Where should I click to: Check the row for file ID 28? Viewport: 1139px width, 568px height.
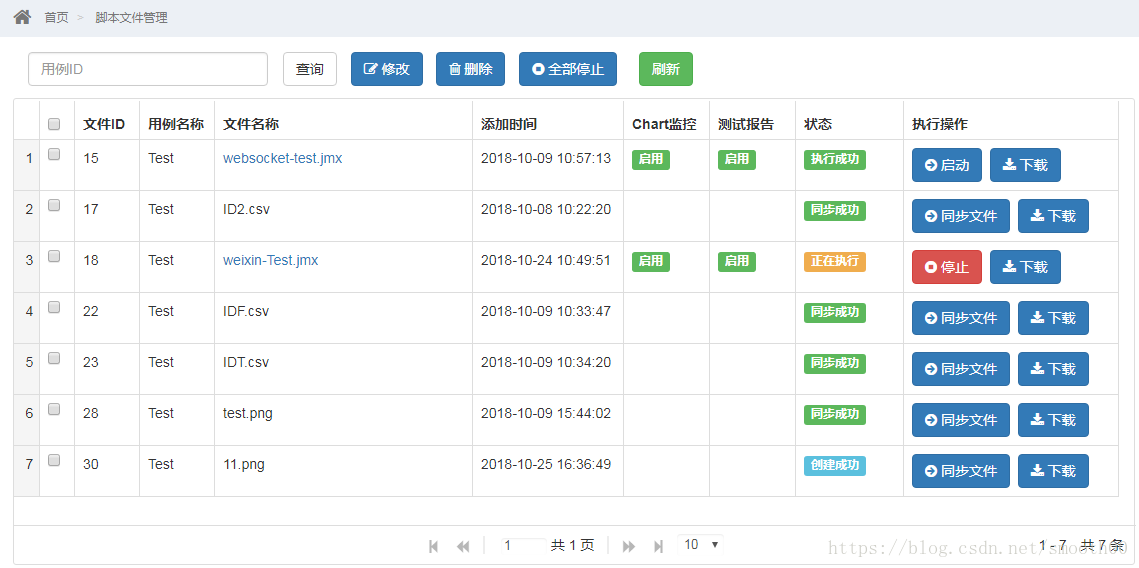point(54,409)
